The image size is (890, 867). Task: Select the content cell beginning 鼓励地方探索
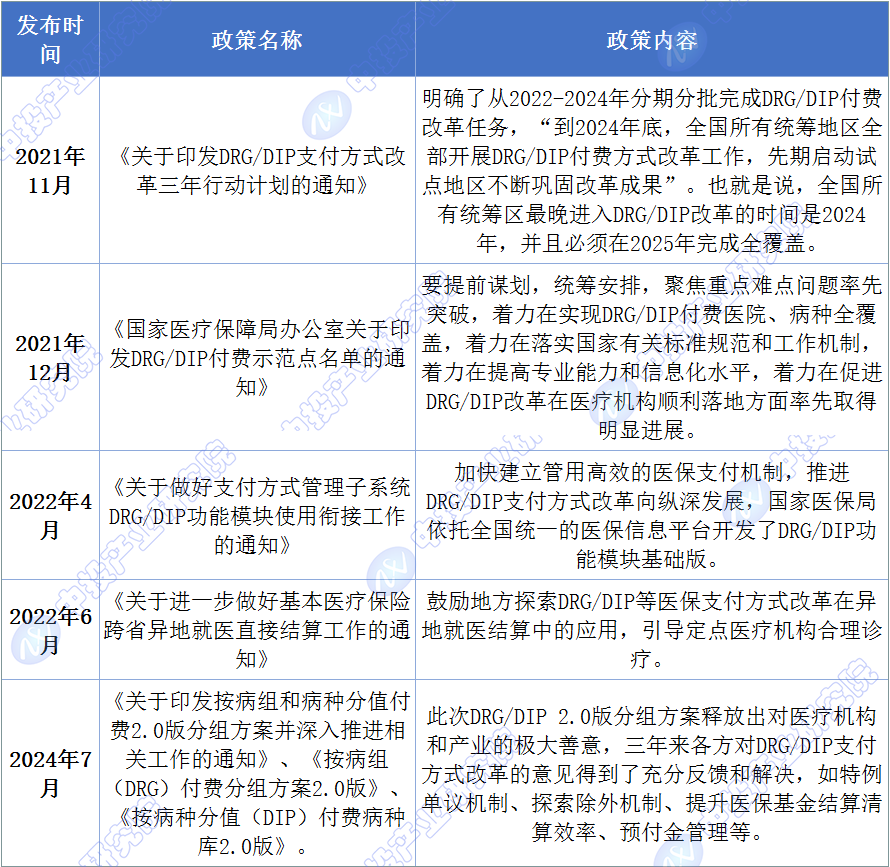click(652, 630)
